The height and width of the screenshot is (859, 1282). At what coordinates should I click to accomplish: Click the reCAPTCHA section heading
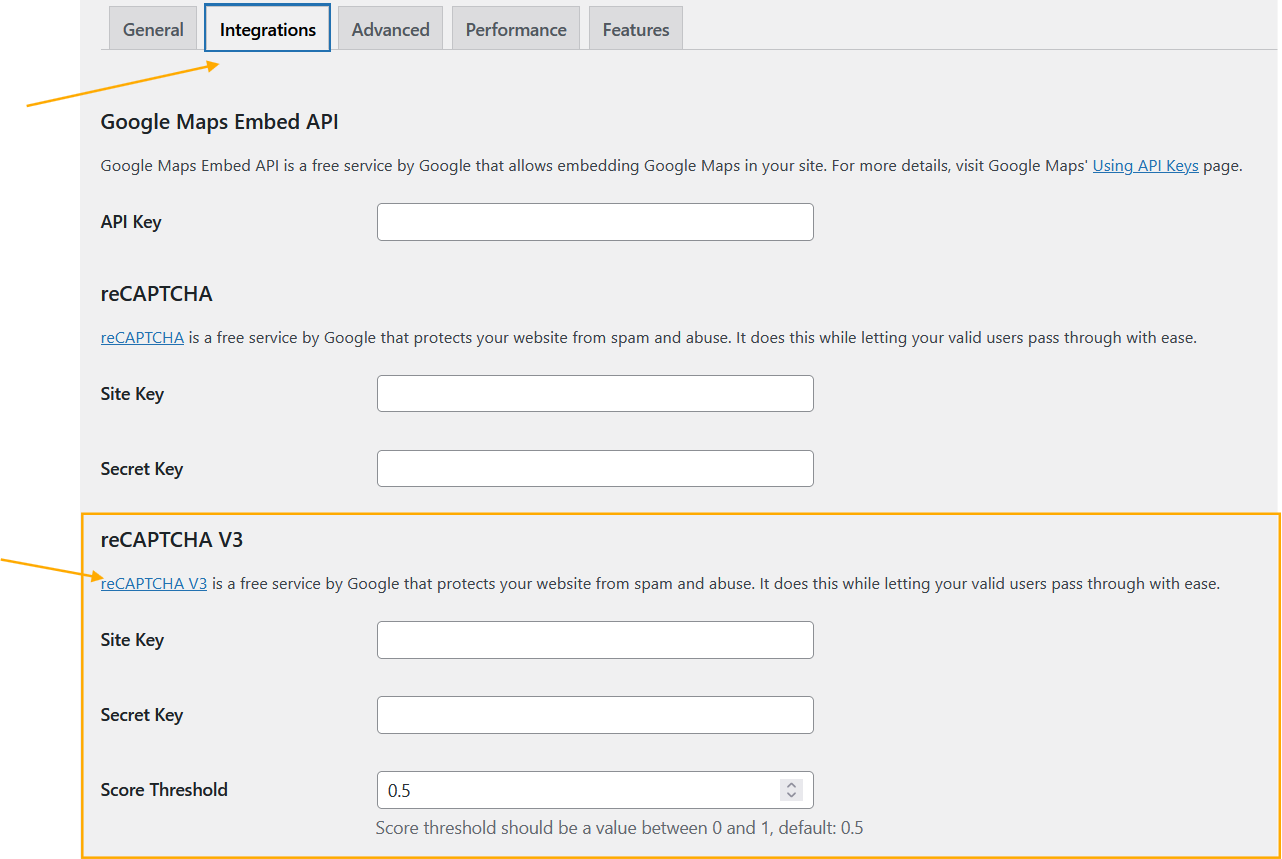(x=157, y=294)
